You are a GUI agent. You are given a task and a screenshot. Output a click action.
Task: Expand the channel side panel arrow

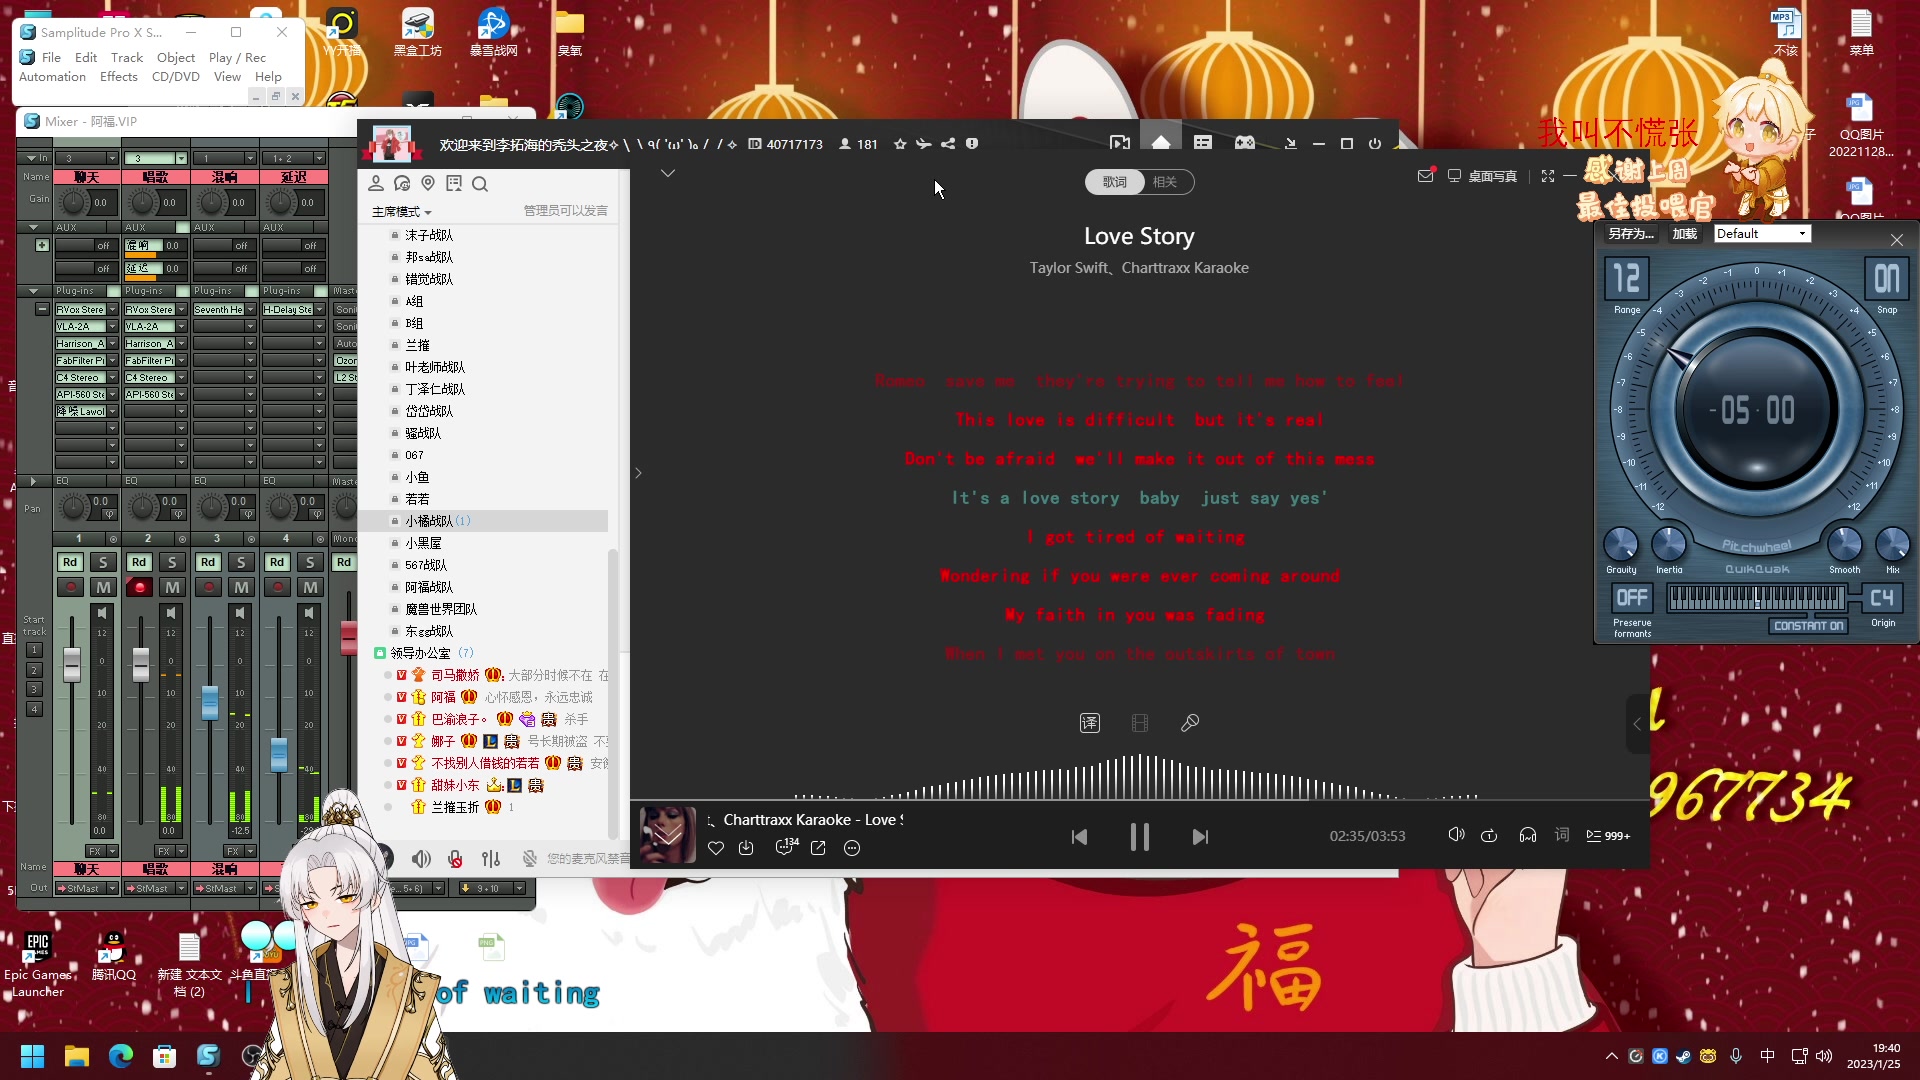coord(638,473)
